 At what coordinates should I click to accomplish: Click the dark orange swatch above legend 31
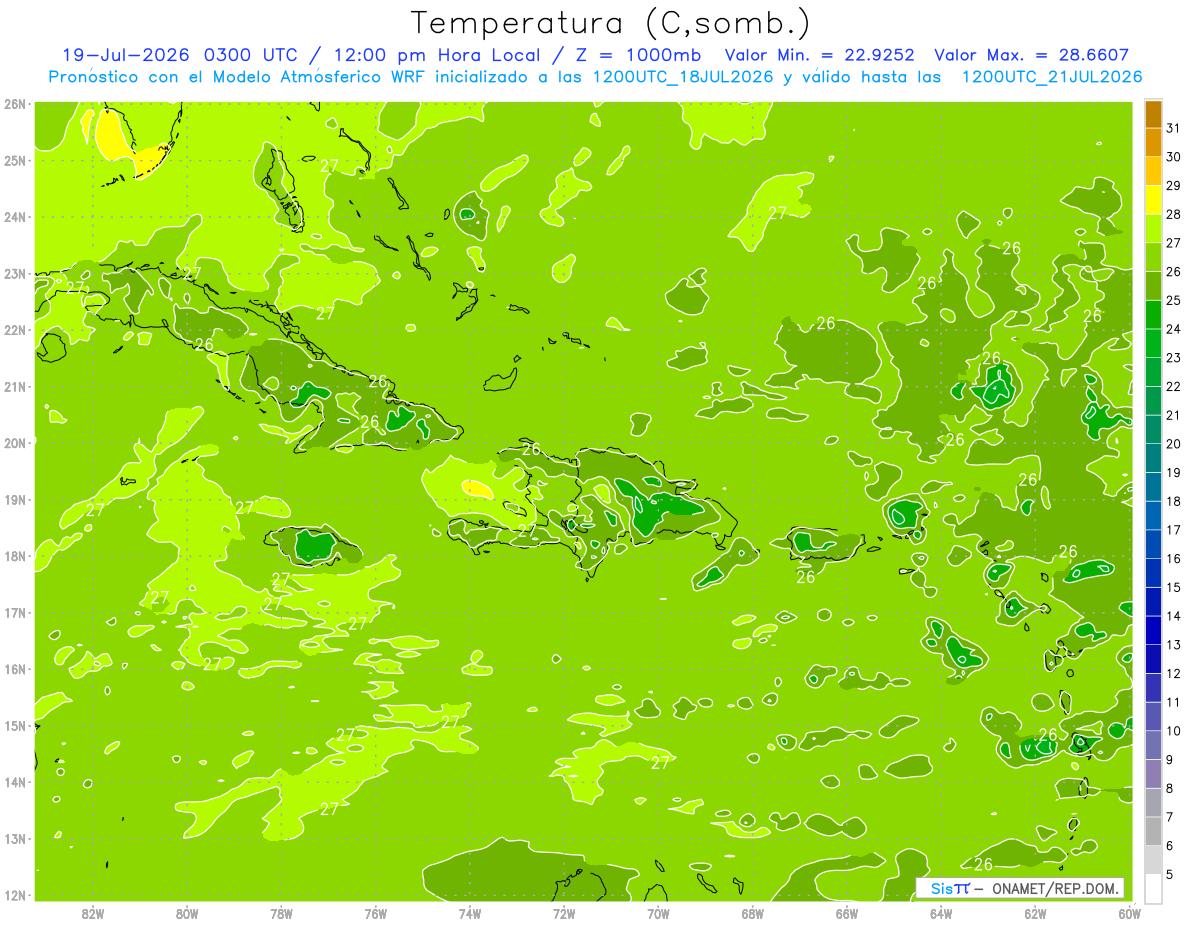1153,114
